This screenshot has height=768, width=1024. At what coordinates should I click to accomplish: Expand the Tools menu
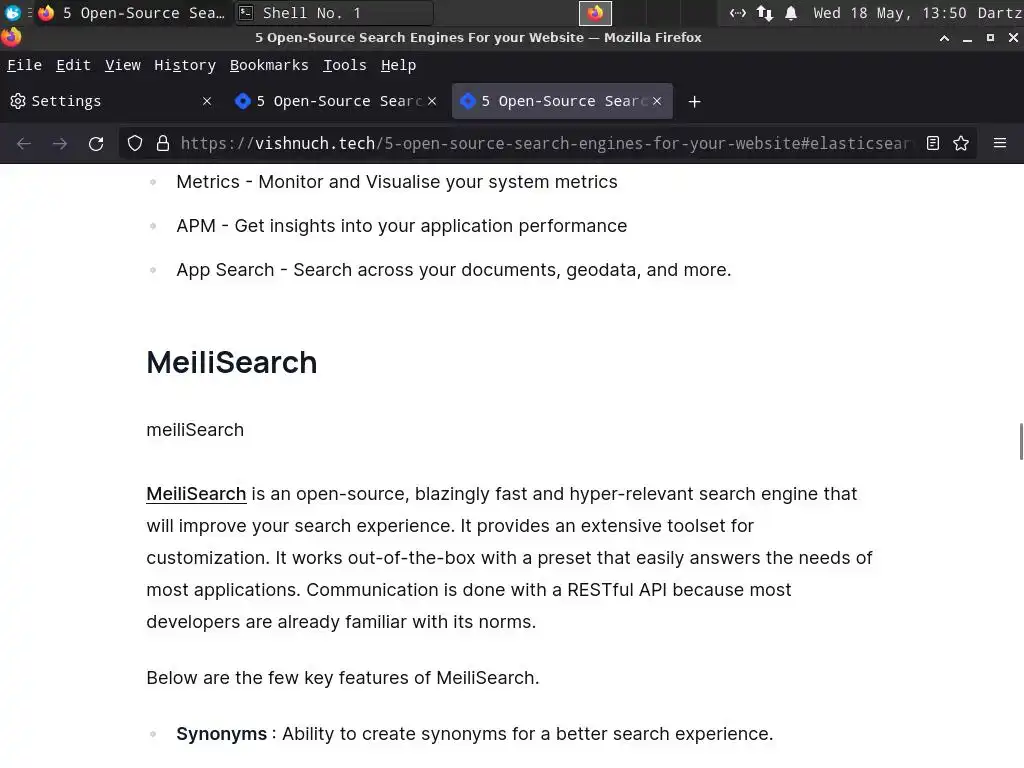coord(344,65)
